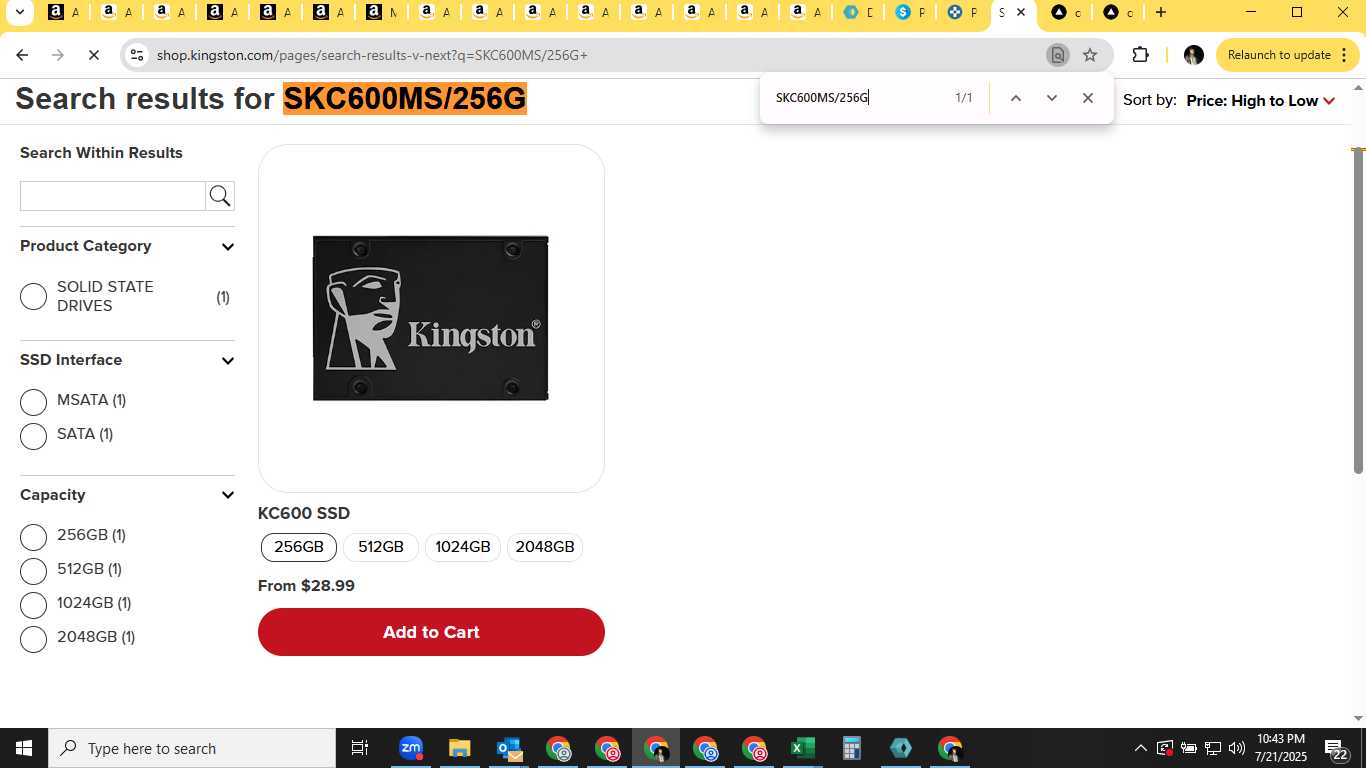Select 256GB (1) sidebar capacity filter

click(33, 537)
